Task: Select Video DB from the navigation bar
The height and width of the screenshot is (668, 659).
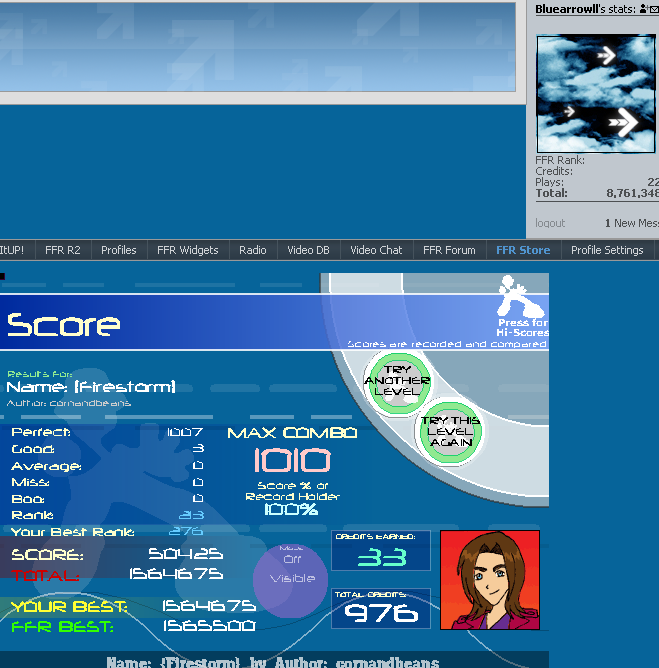Action: (308, 250)
